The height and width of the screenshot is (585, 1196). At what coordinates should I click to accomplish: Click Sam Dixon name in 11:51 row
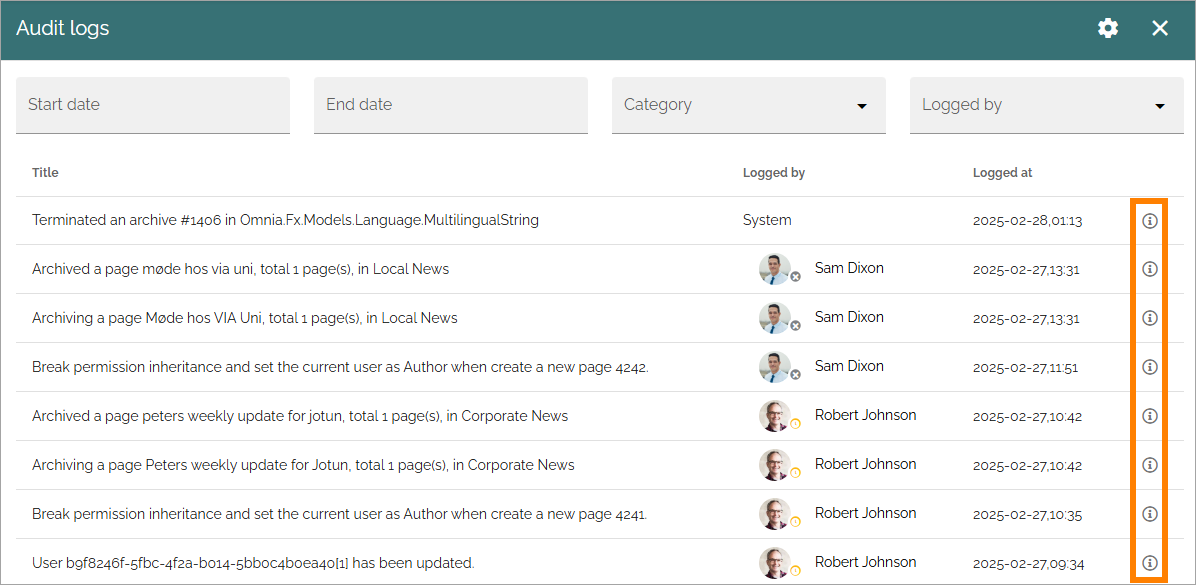(x=849, y=365)
